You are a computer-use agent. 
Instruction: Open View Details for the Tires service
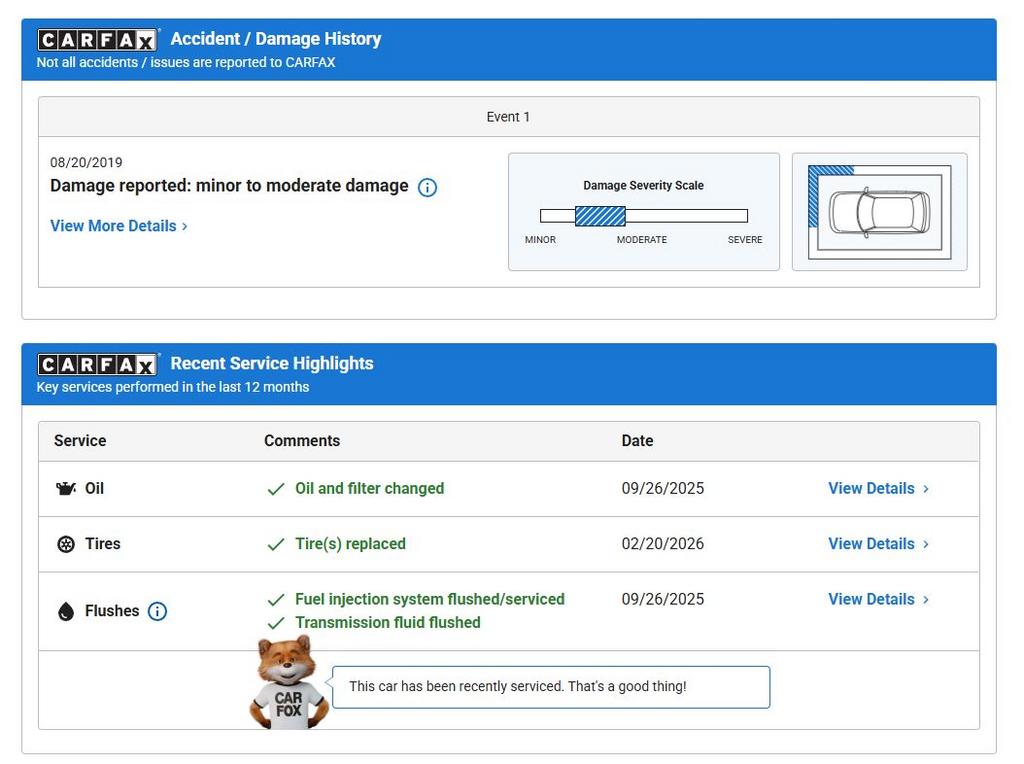878,544
